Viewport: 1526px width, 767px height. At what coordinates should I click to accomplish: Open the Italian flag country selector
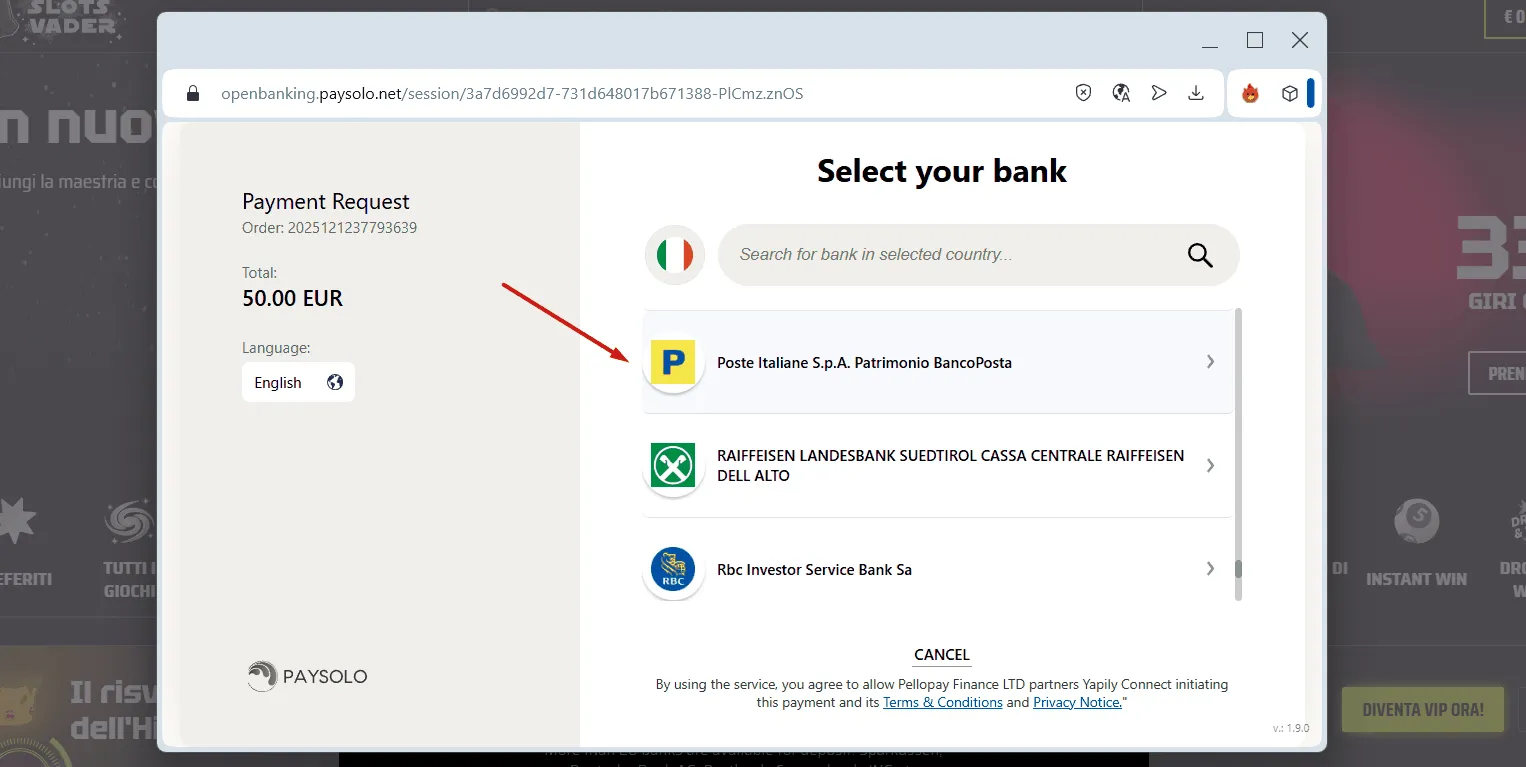[x=674, y=255]
